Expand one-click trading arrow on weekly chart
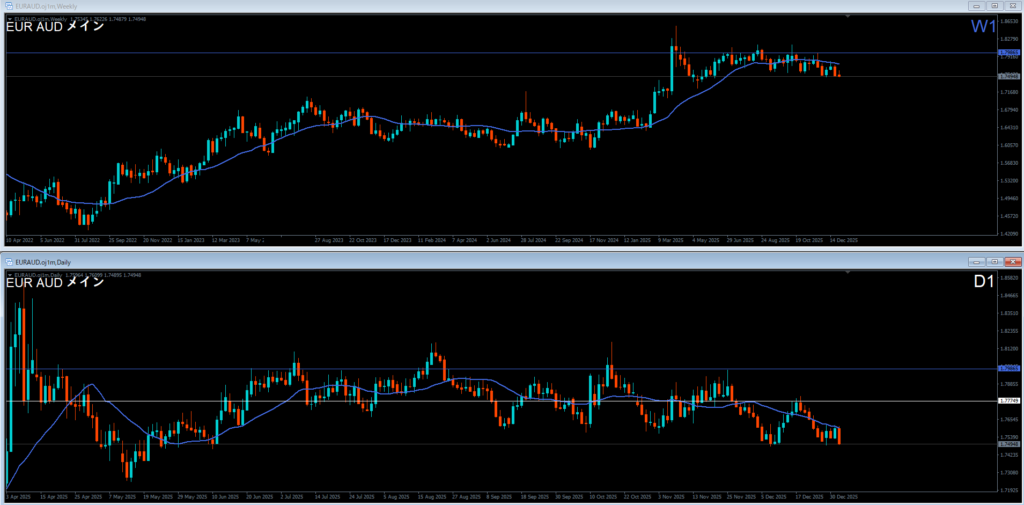1024x505 pixels. (x=10, y=18)
